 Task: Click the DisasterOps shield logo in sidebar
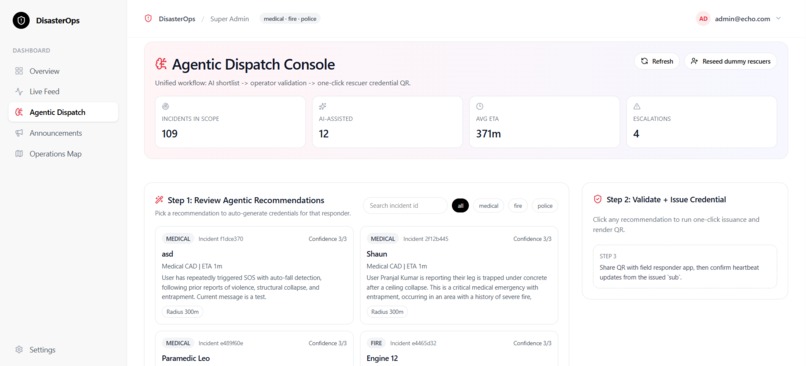coord(21,21)
